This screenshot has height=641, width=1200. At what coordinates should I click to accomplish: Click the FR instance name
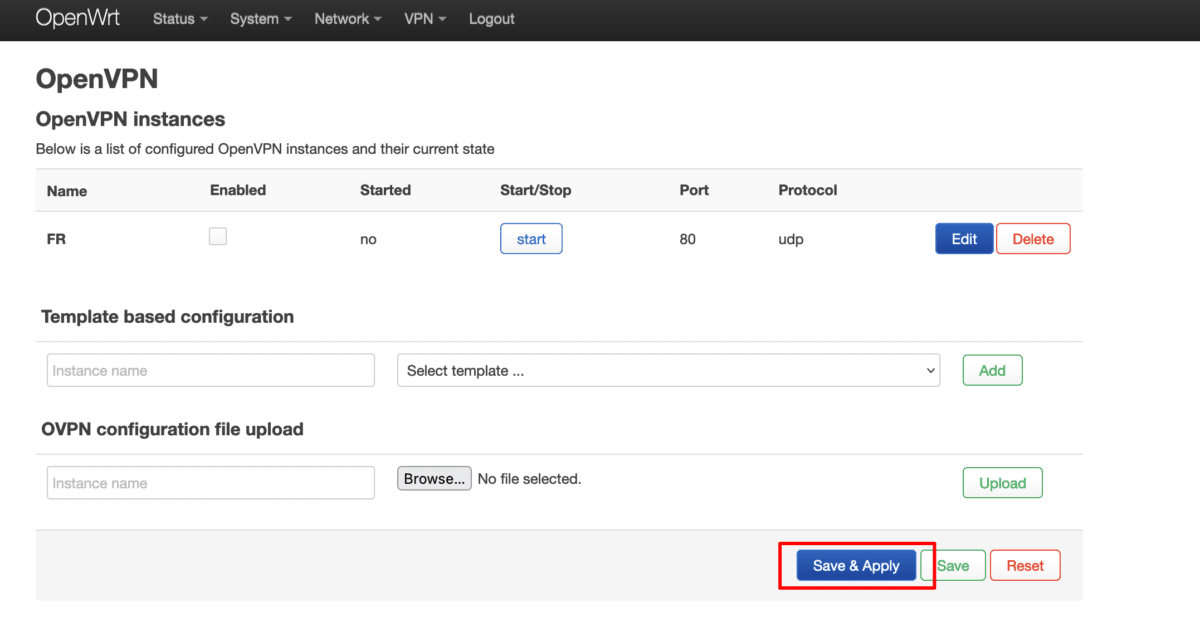tap(57, 239)
